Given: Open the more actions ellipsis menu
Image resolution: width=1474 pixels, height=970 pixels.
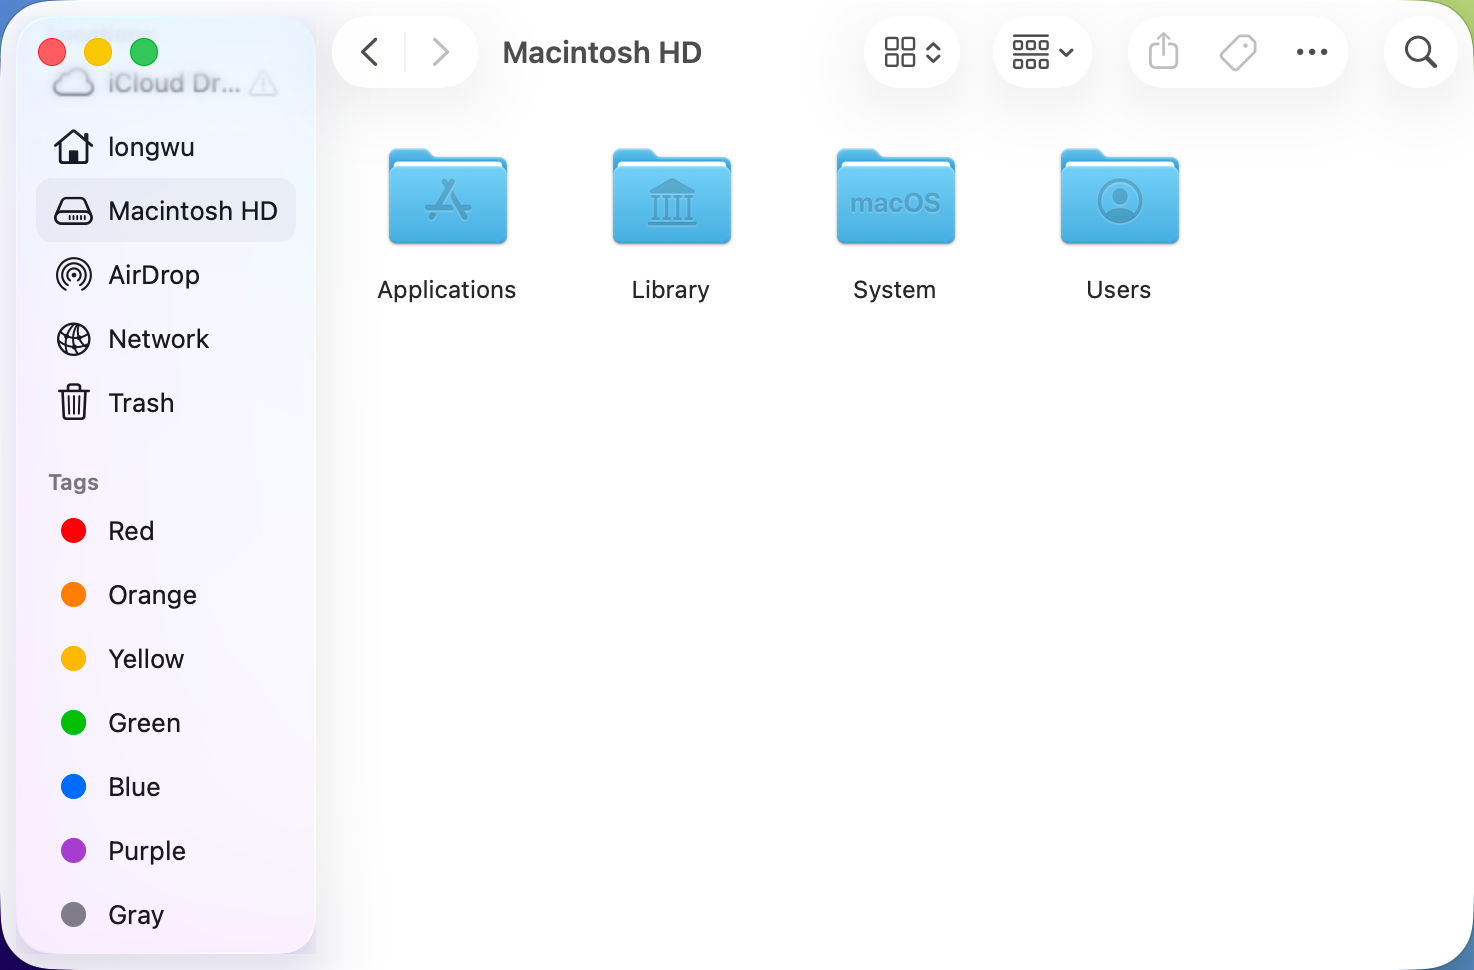Looking at the screenshot, I should click(1311, 52).
